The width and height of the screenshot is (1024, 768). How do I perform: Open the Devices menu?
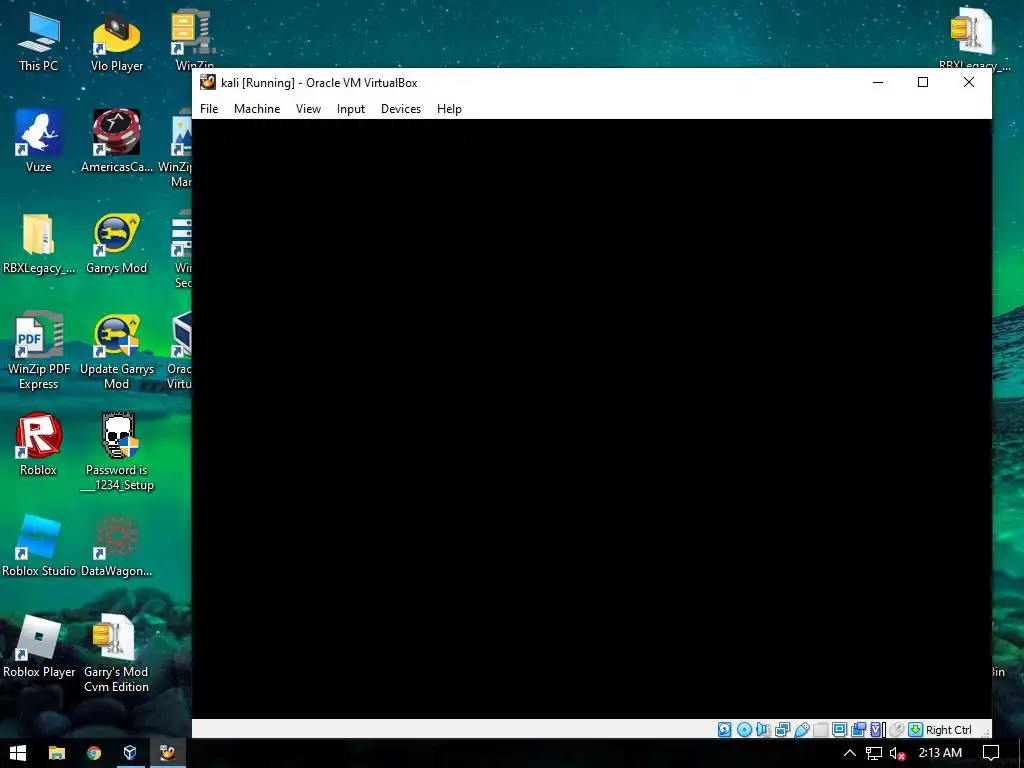[x=401, y=109]
